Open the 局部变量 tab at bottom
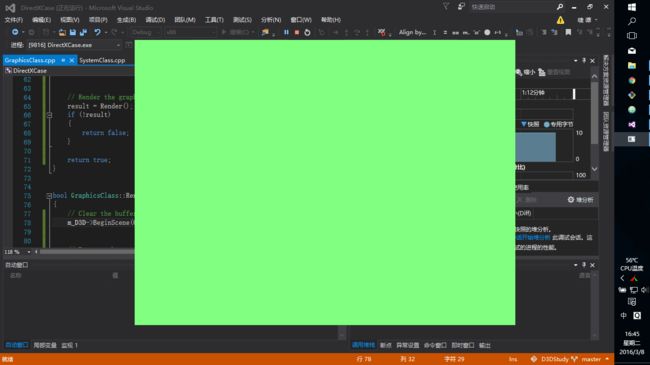 45,345
